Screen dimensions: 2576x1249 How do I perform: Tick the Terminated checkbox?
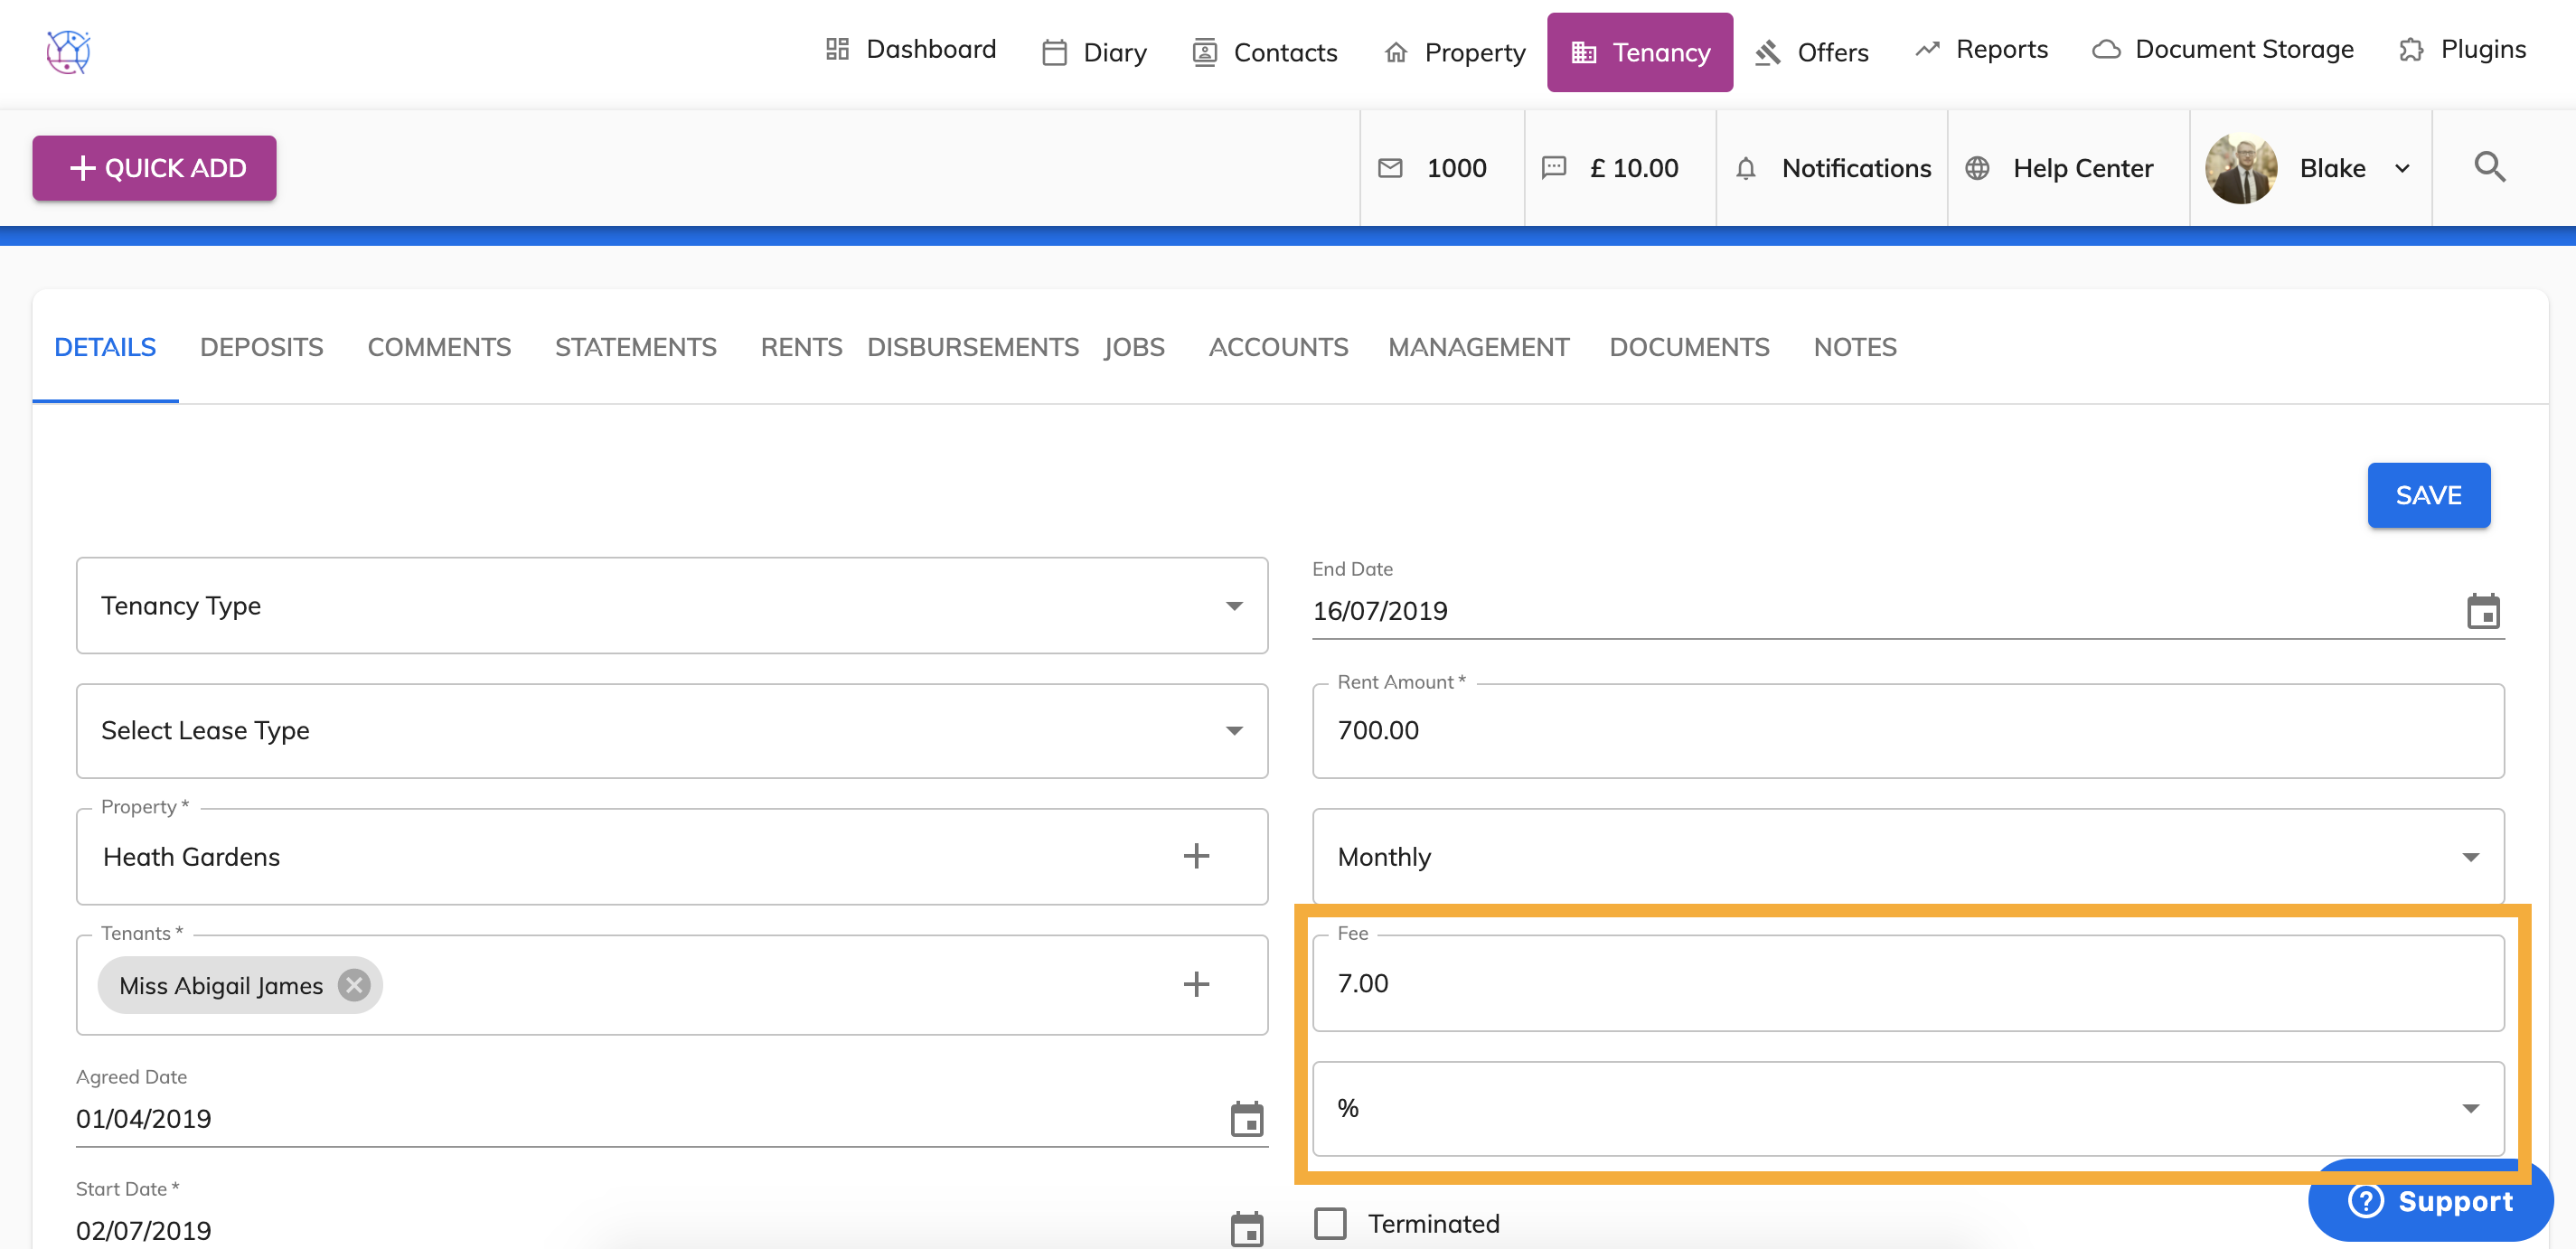[x=1330, y=1223]
